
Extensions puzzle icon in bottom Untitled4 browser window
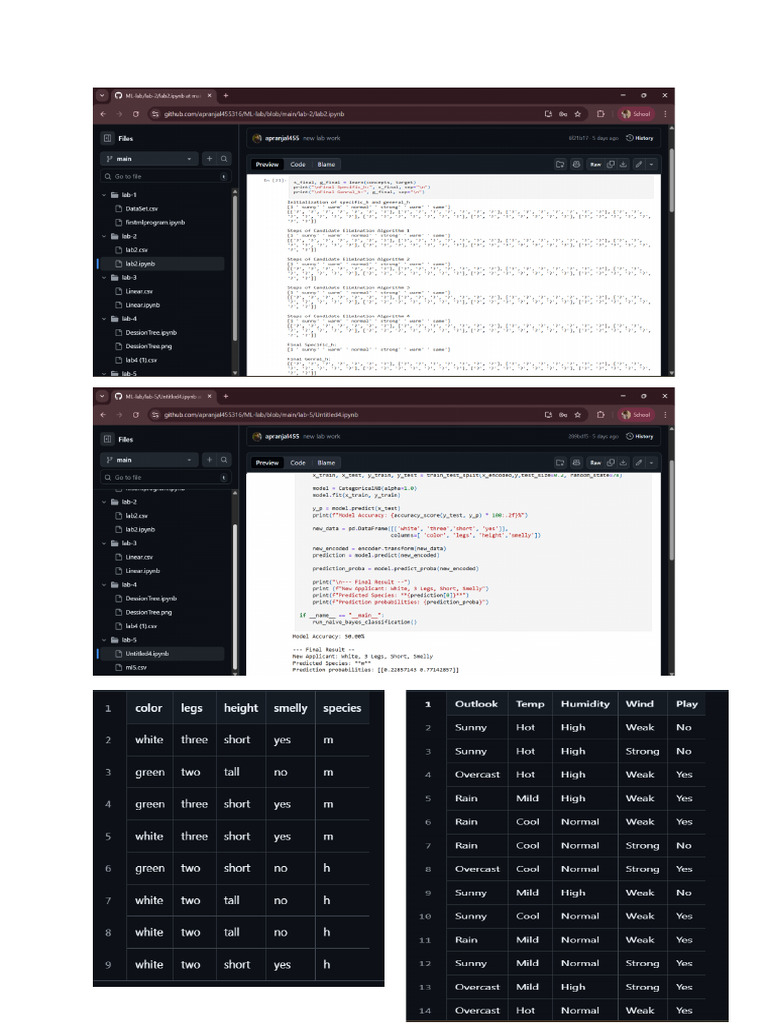[600, 415]
